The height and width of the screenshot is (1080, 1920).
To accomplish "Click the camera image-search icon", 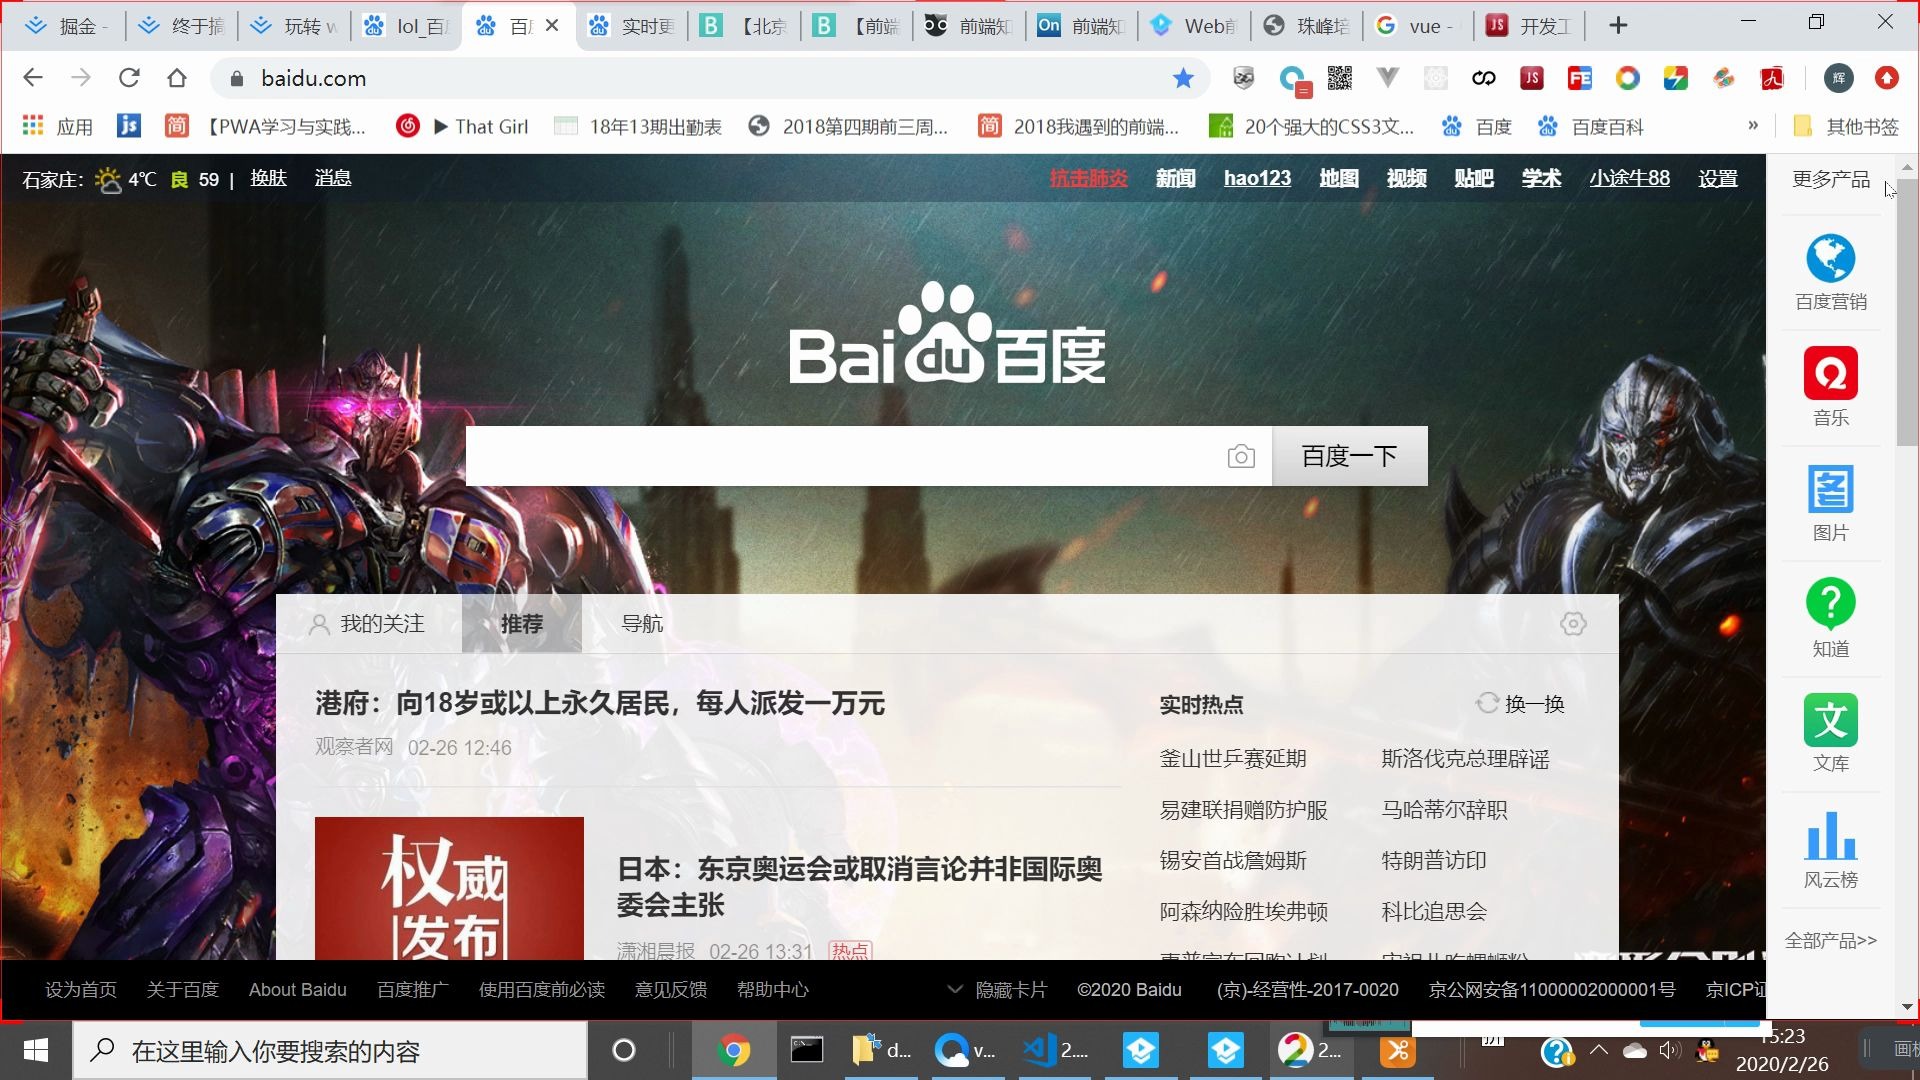I will tap(1241, 457).
